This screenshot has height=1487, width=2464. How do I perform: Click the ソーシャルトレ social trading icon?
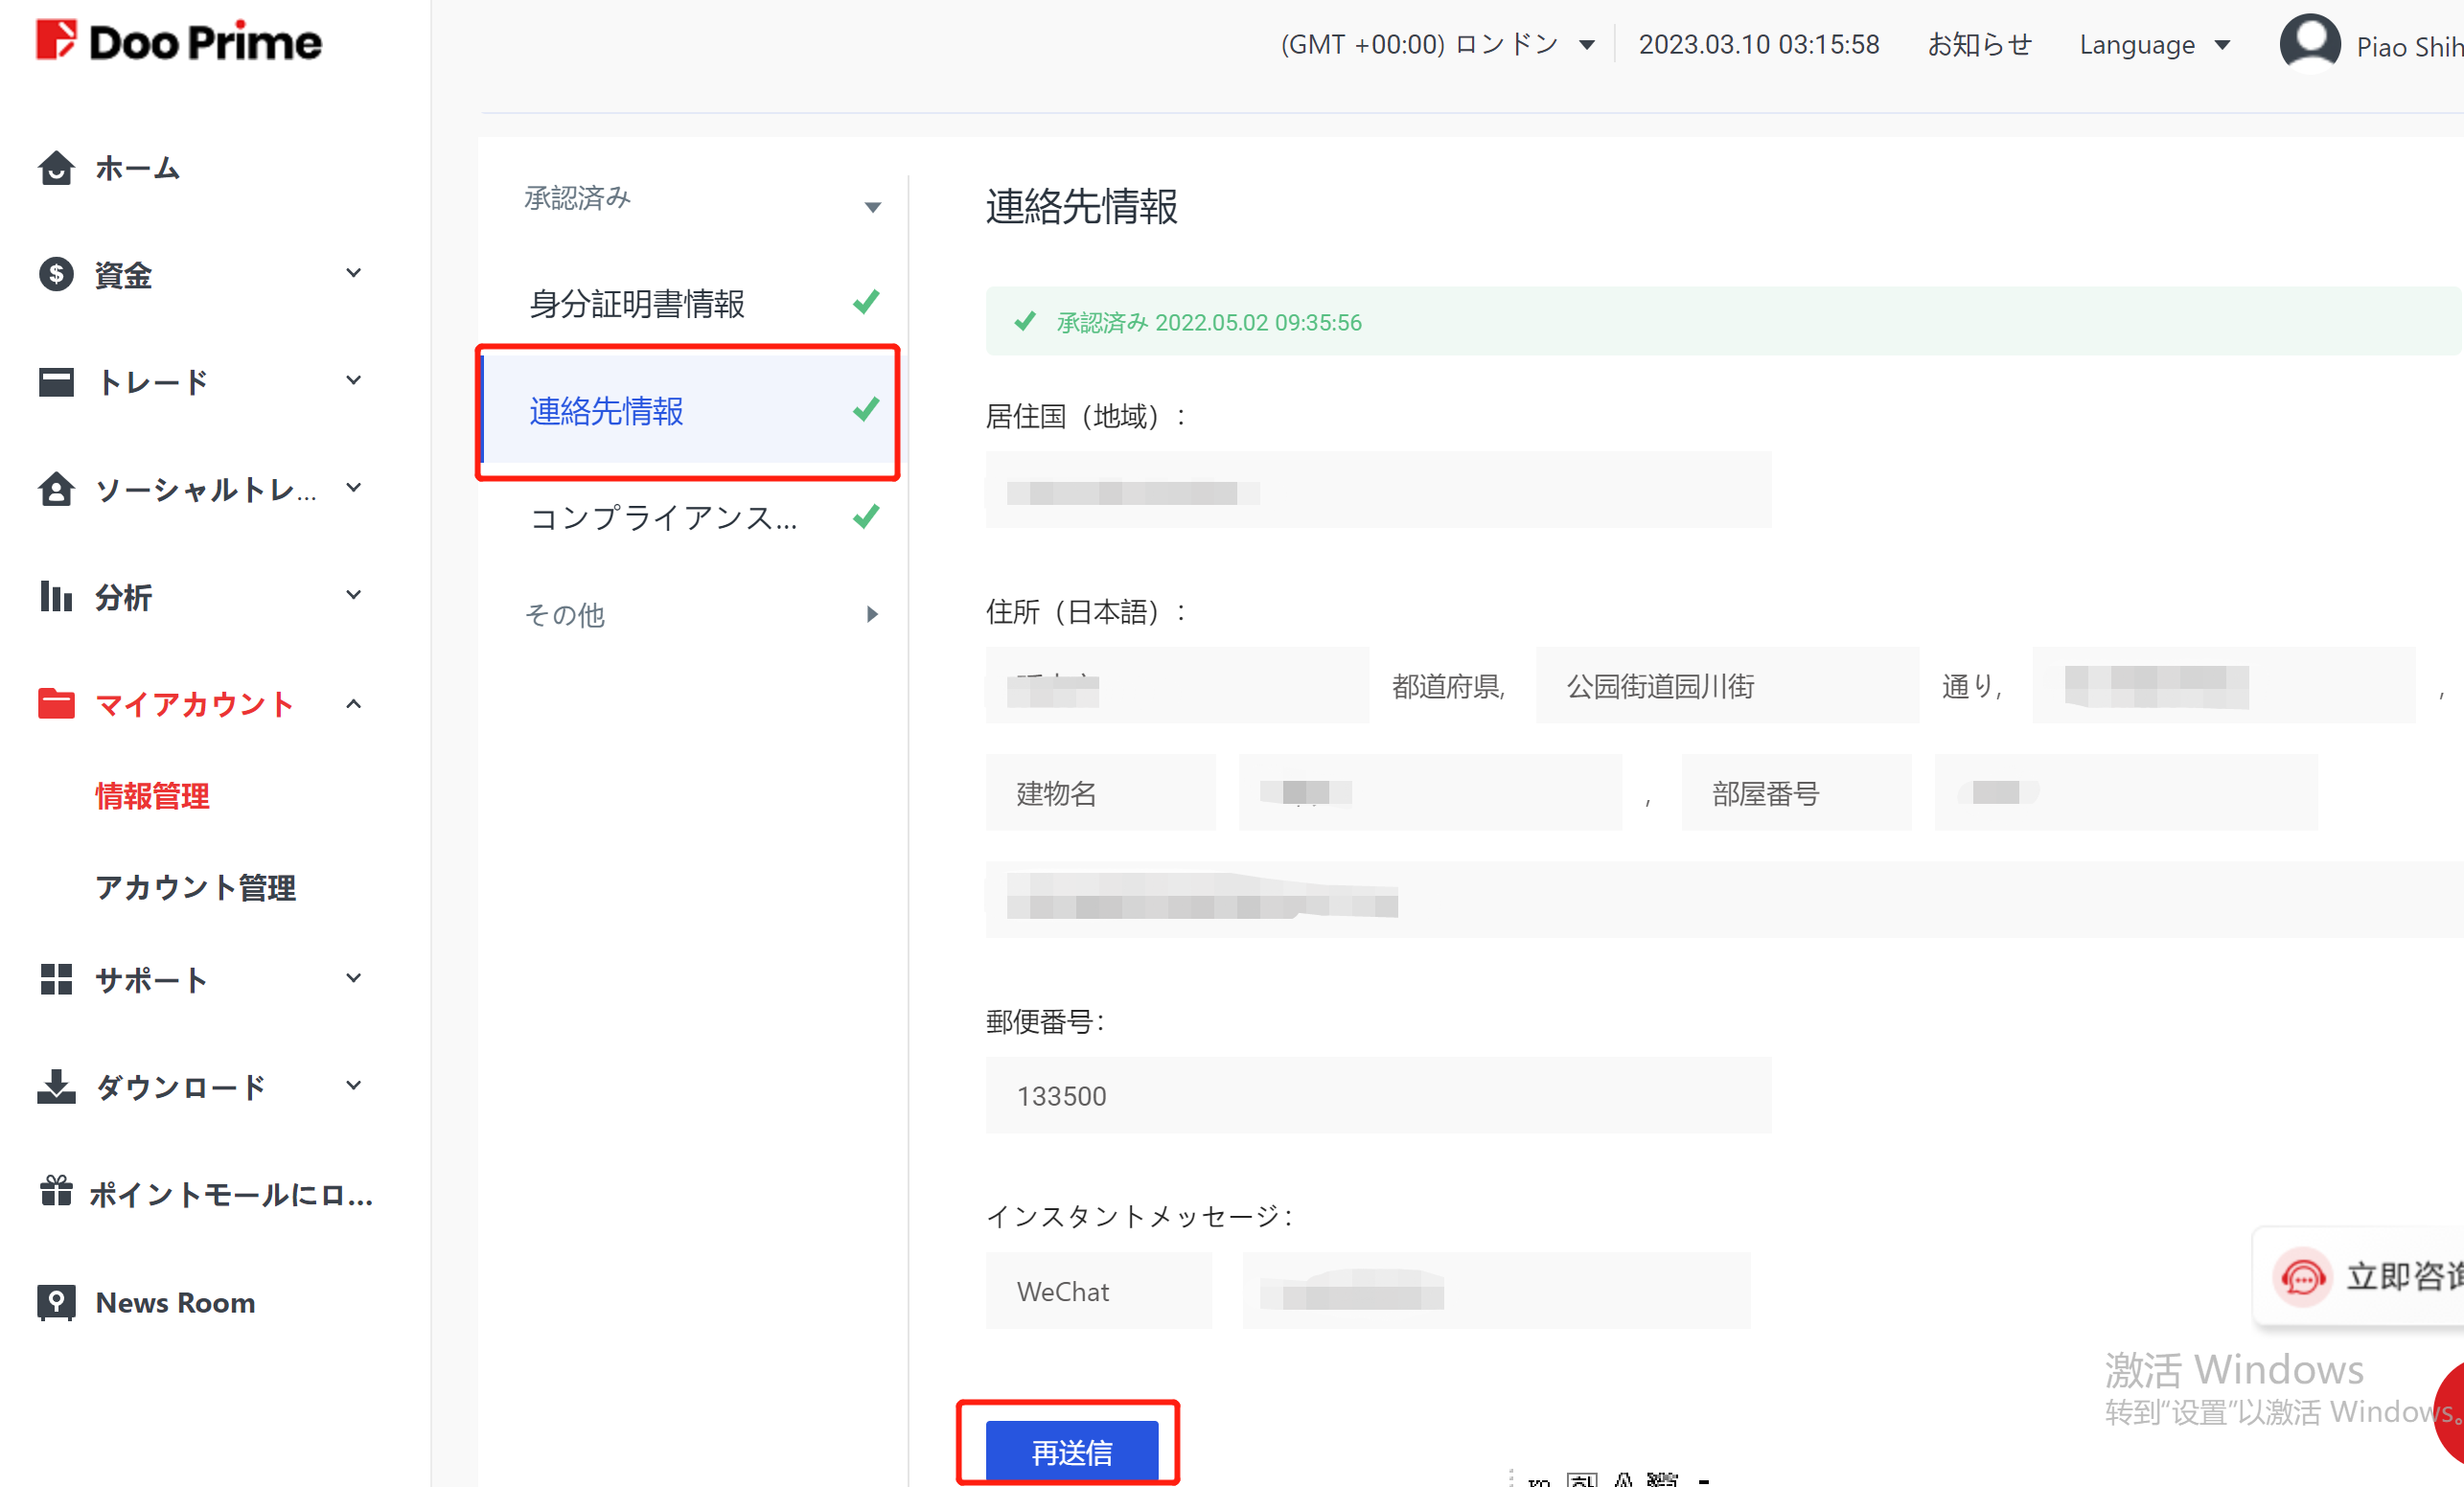click(56, 489)
